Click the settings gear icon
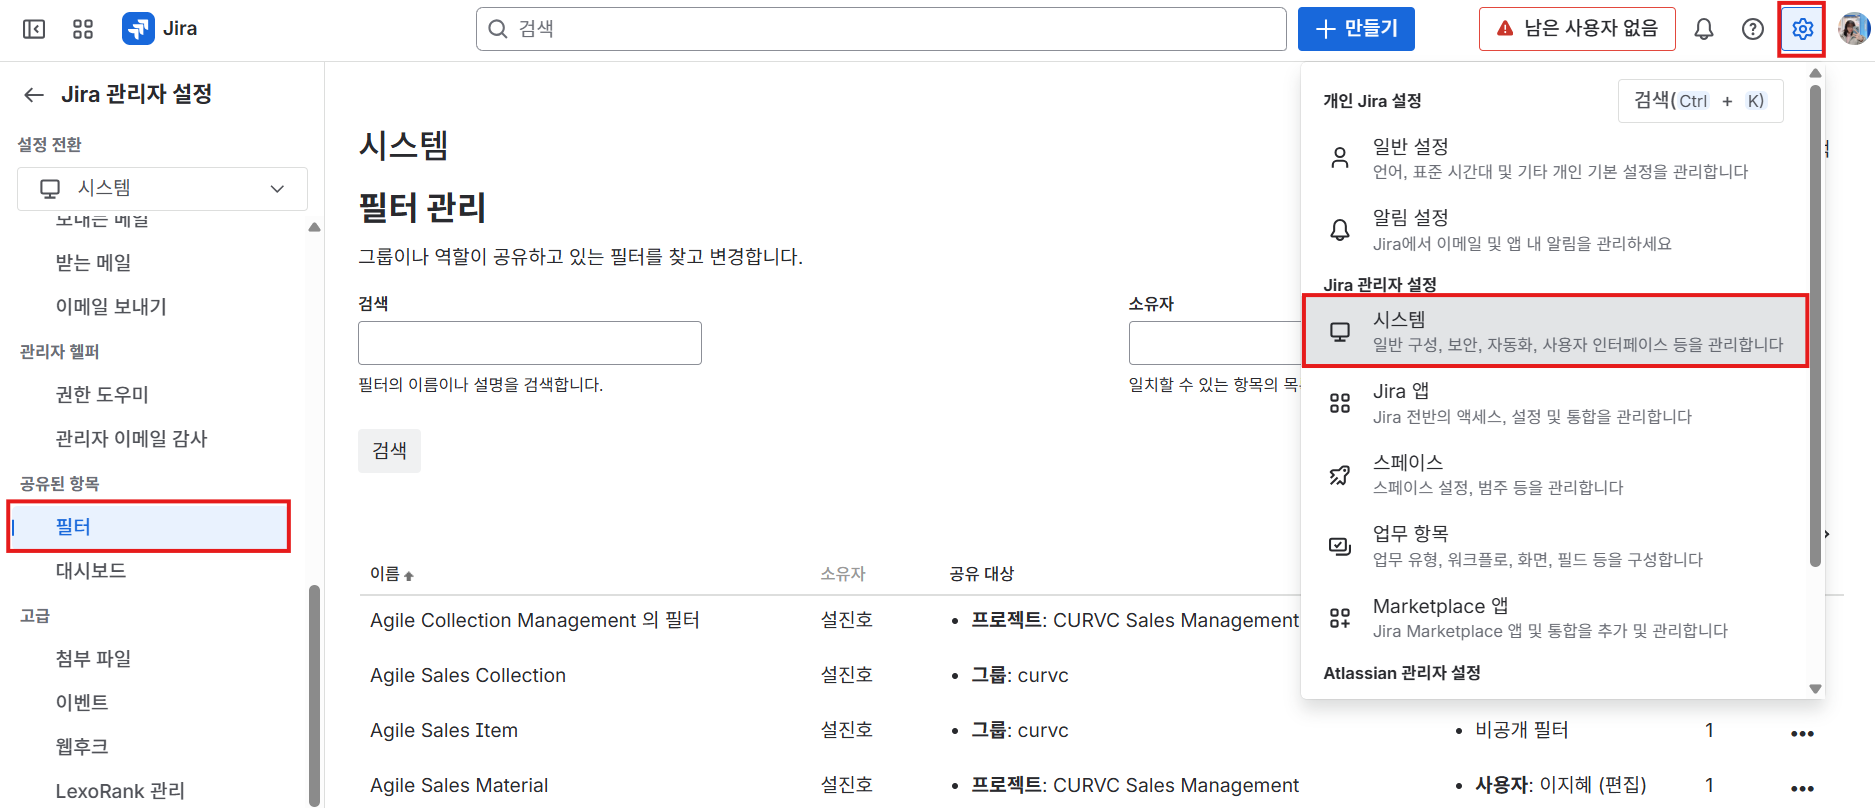1875x808 pixels. coord(1802,29)
